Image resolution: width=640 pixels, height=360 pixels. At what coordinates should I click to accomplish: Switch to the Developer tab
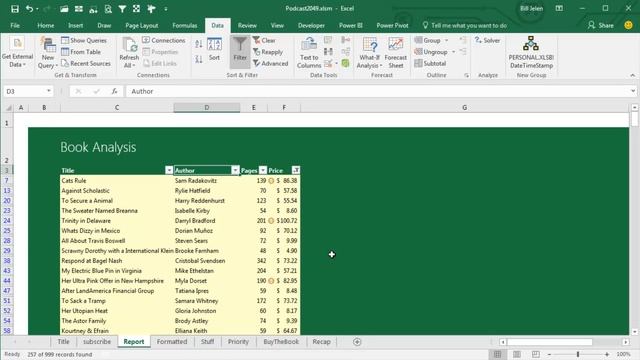pyautogui.click(x=311, y=25)
